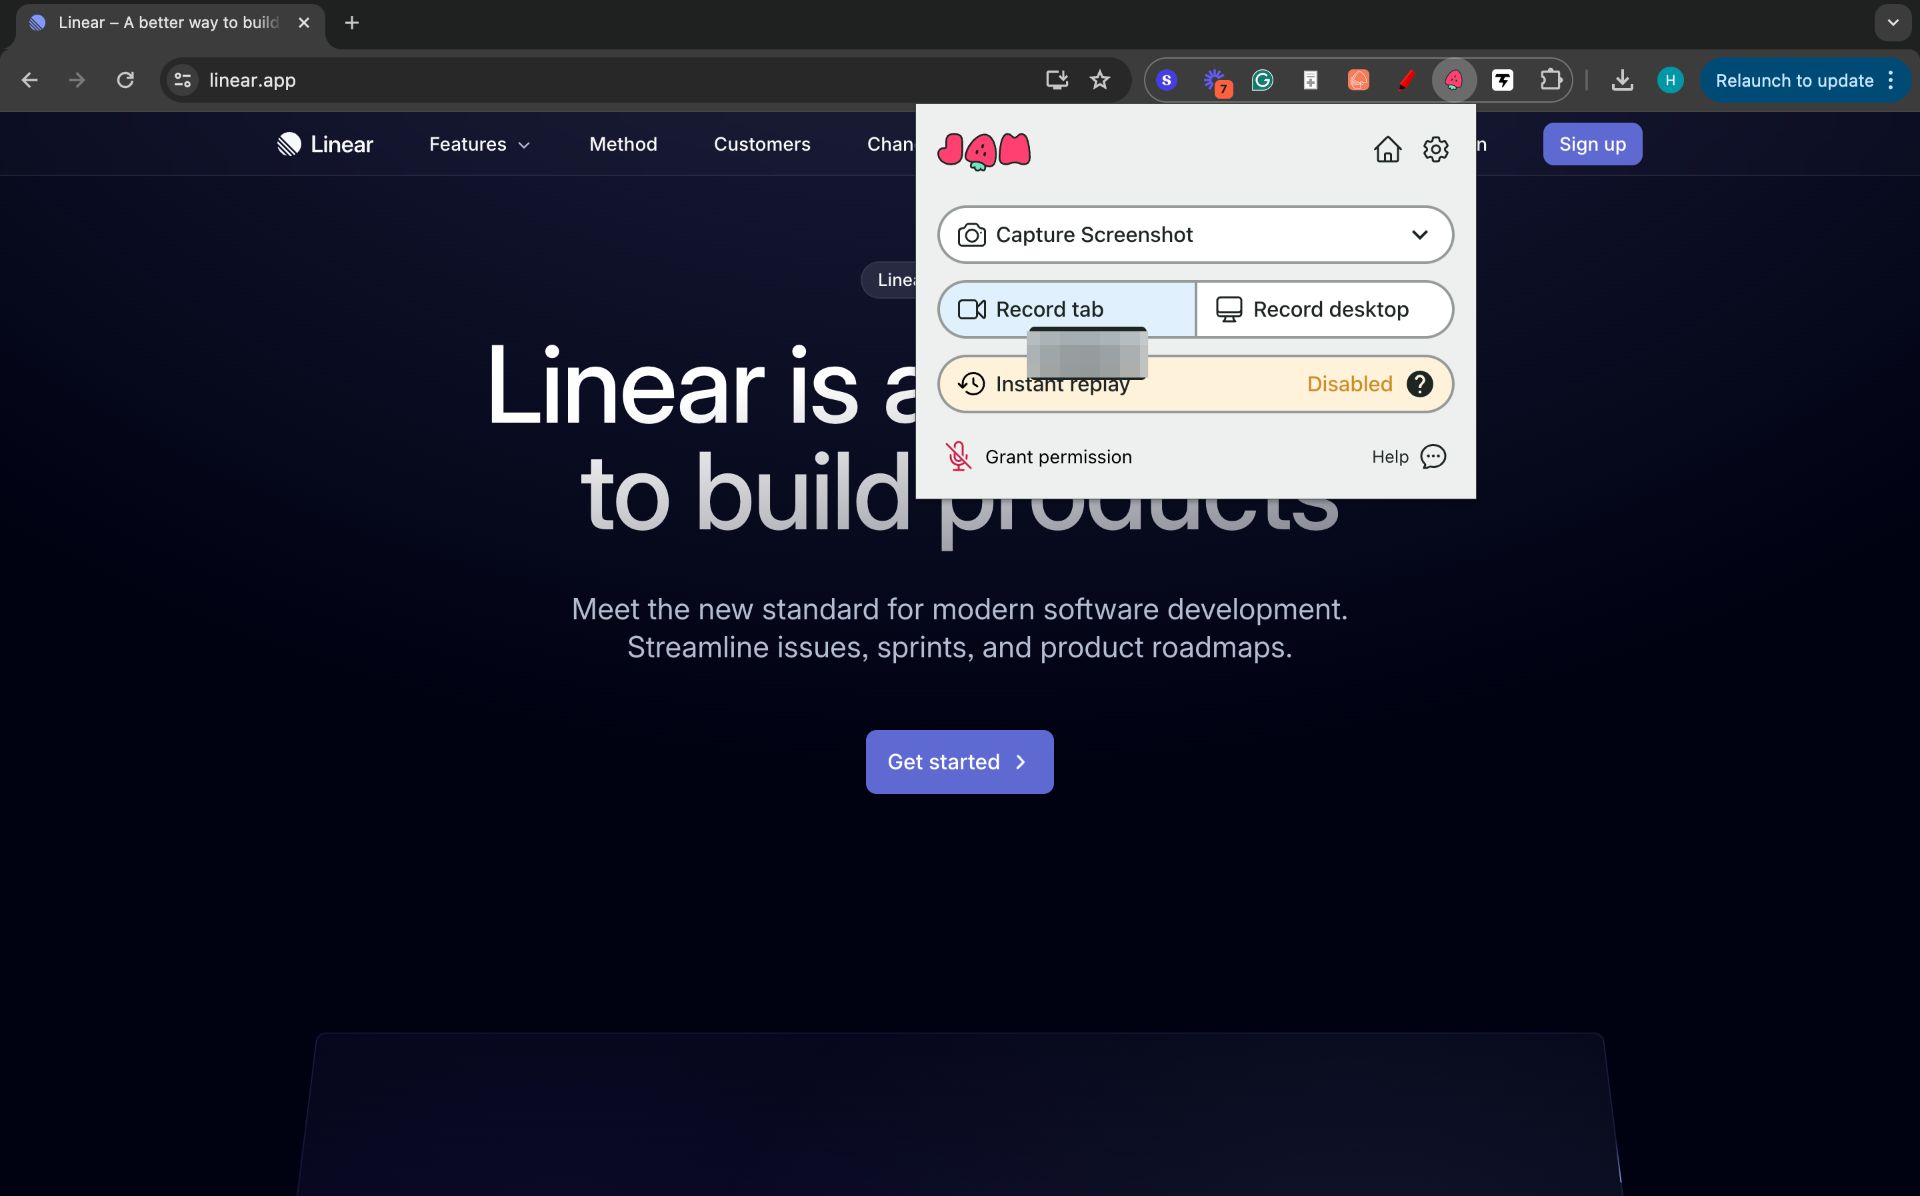Expand the Capture Screenshot dropdown chevron
Screen dimensions: 1920x1196
click(1419, 235)
